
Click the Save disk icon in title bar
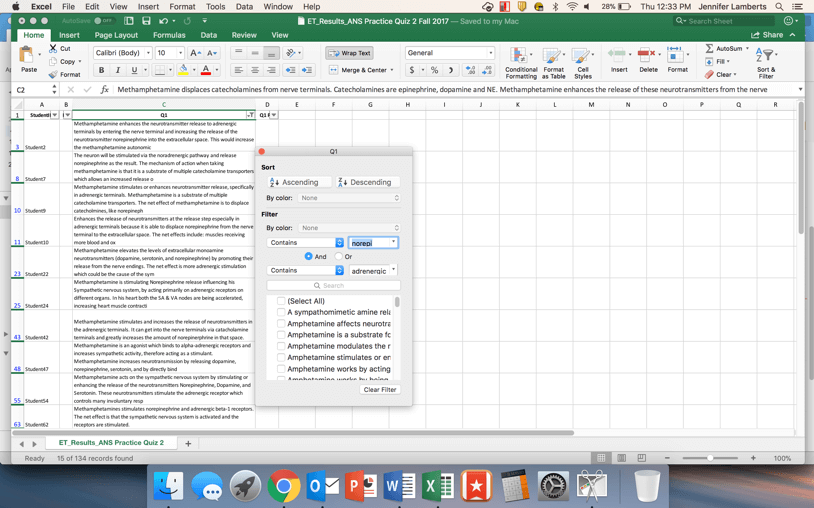[146, 21]
